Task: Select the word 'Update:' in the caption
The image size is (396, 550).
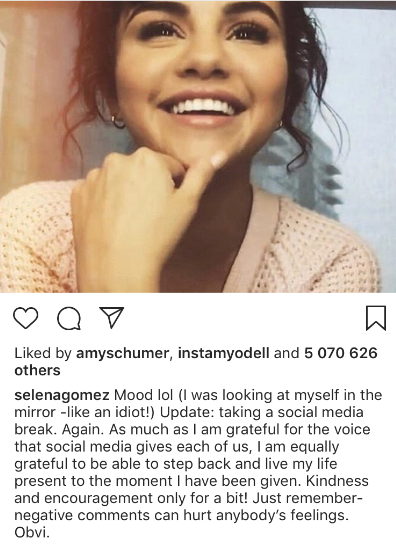Action: pyautogui.click(x=187, y=412)
